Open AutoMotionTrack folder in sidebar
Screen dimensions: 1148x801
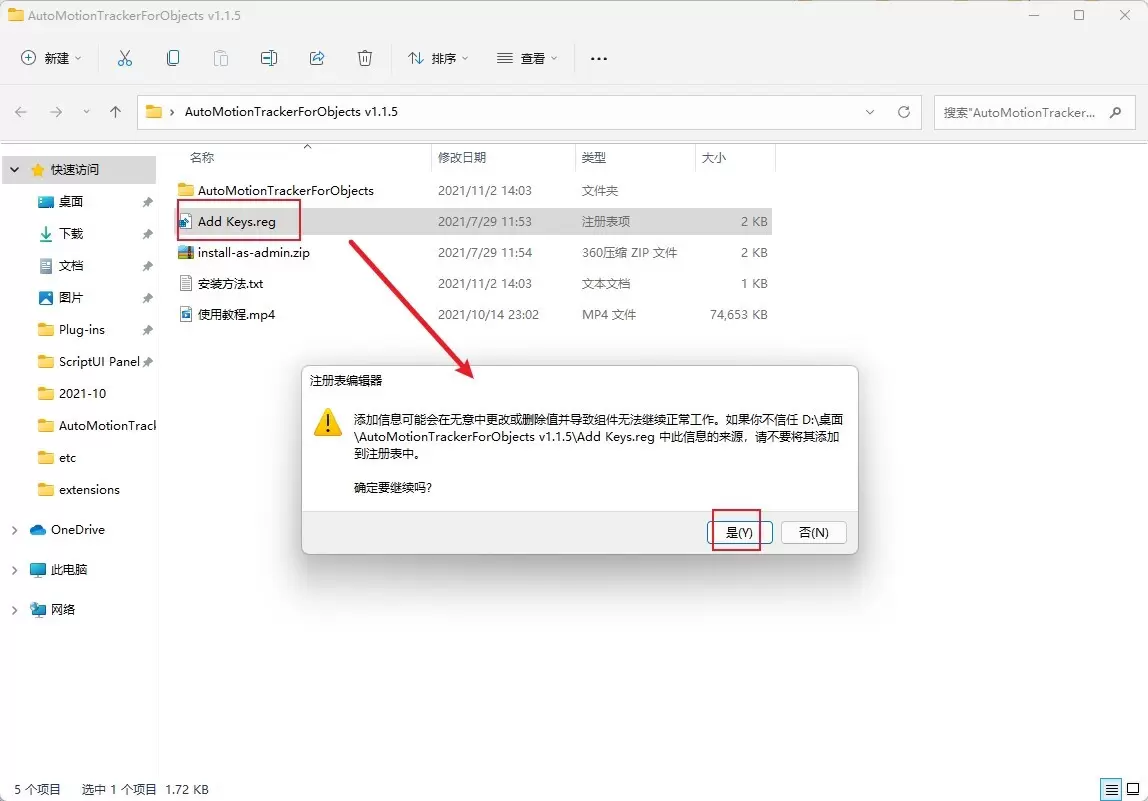point(96,425)
